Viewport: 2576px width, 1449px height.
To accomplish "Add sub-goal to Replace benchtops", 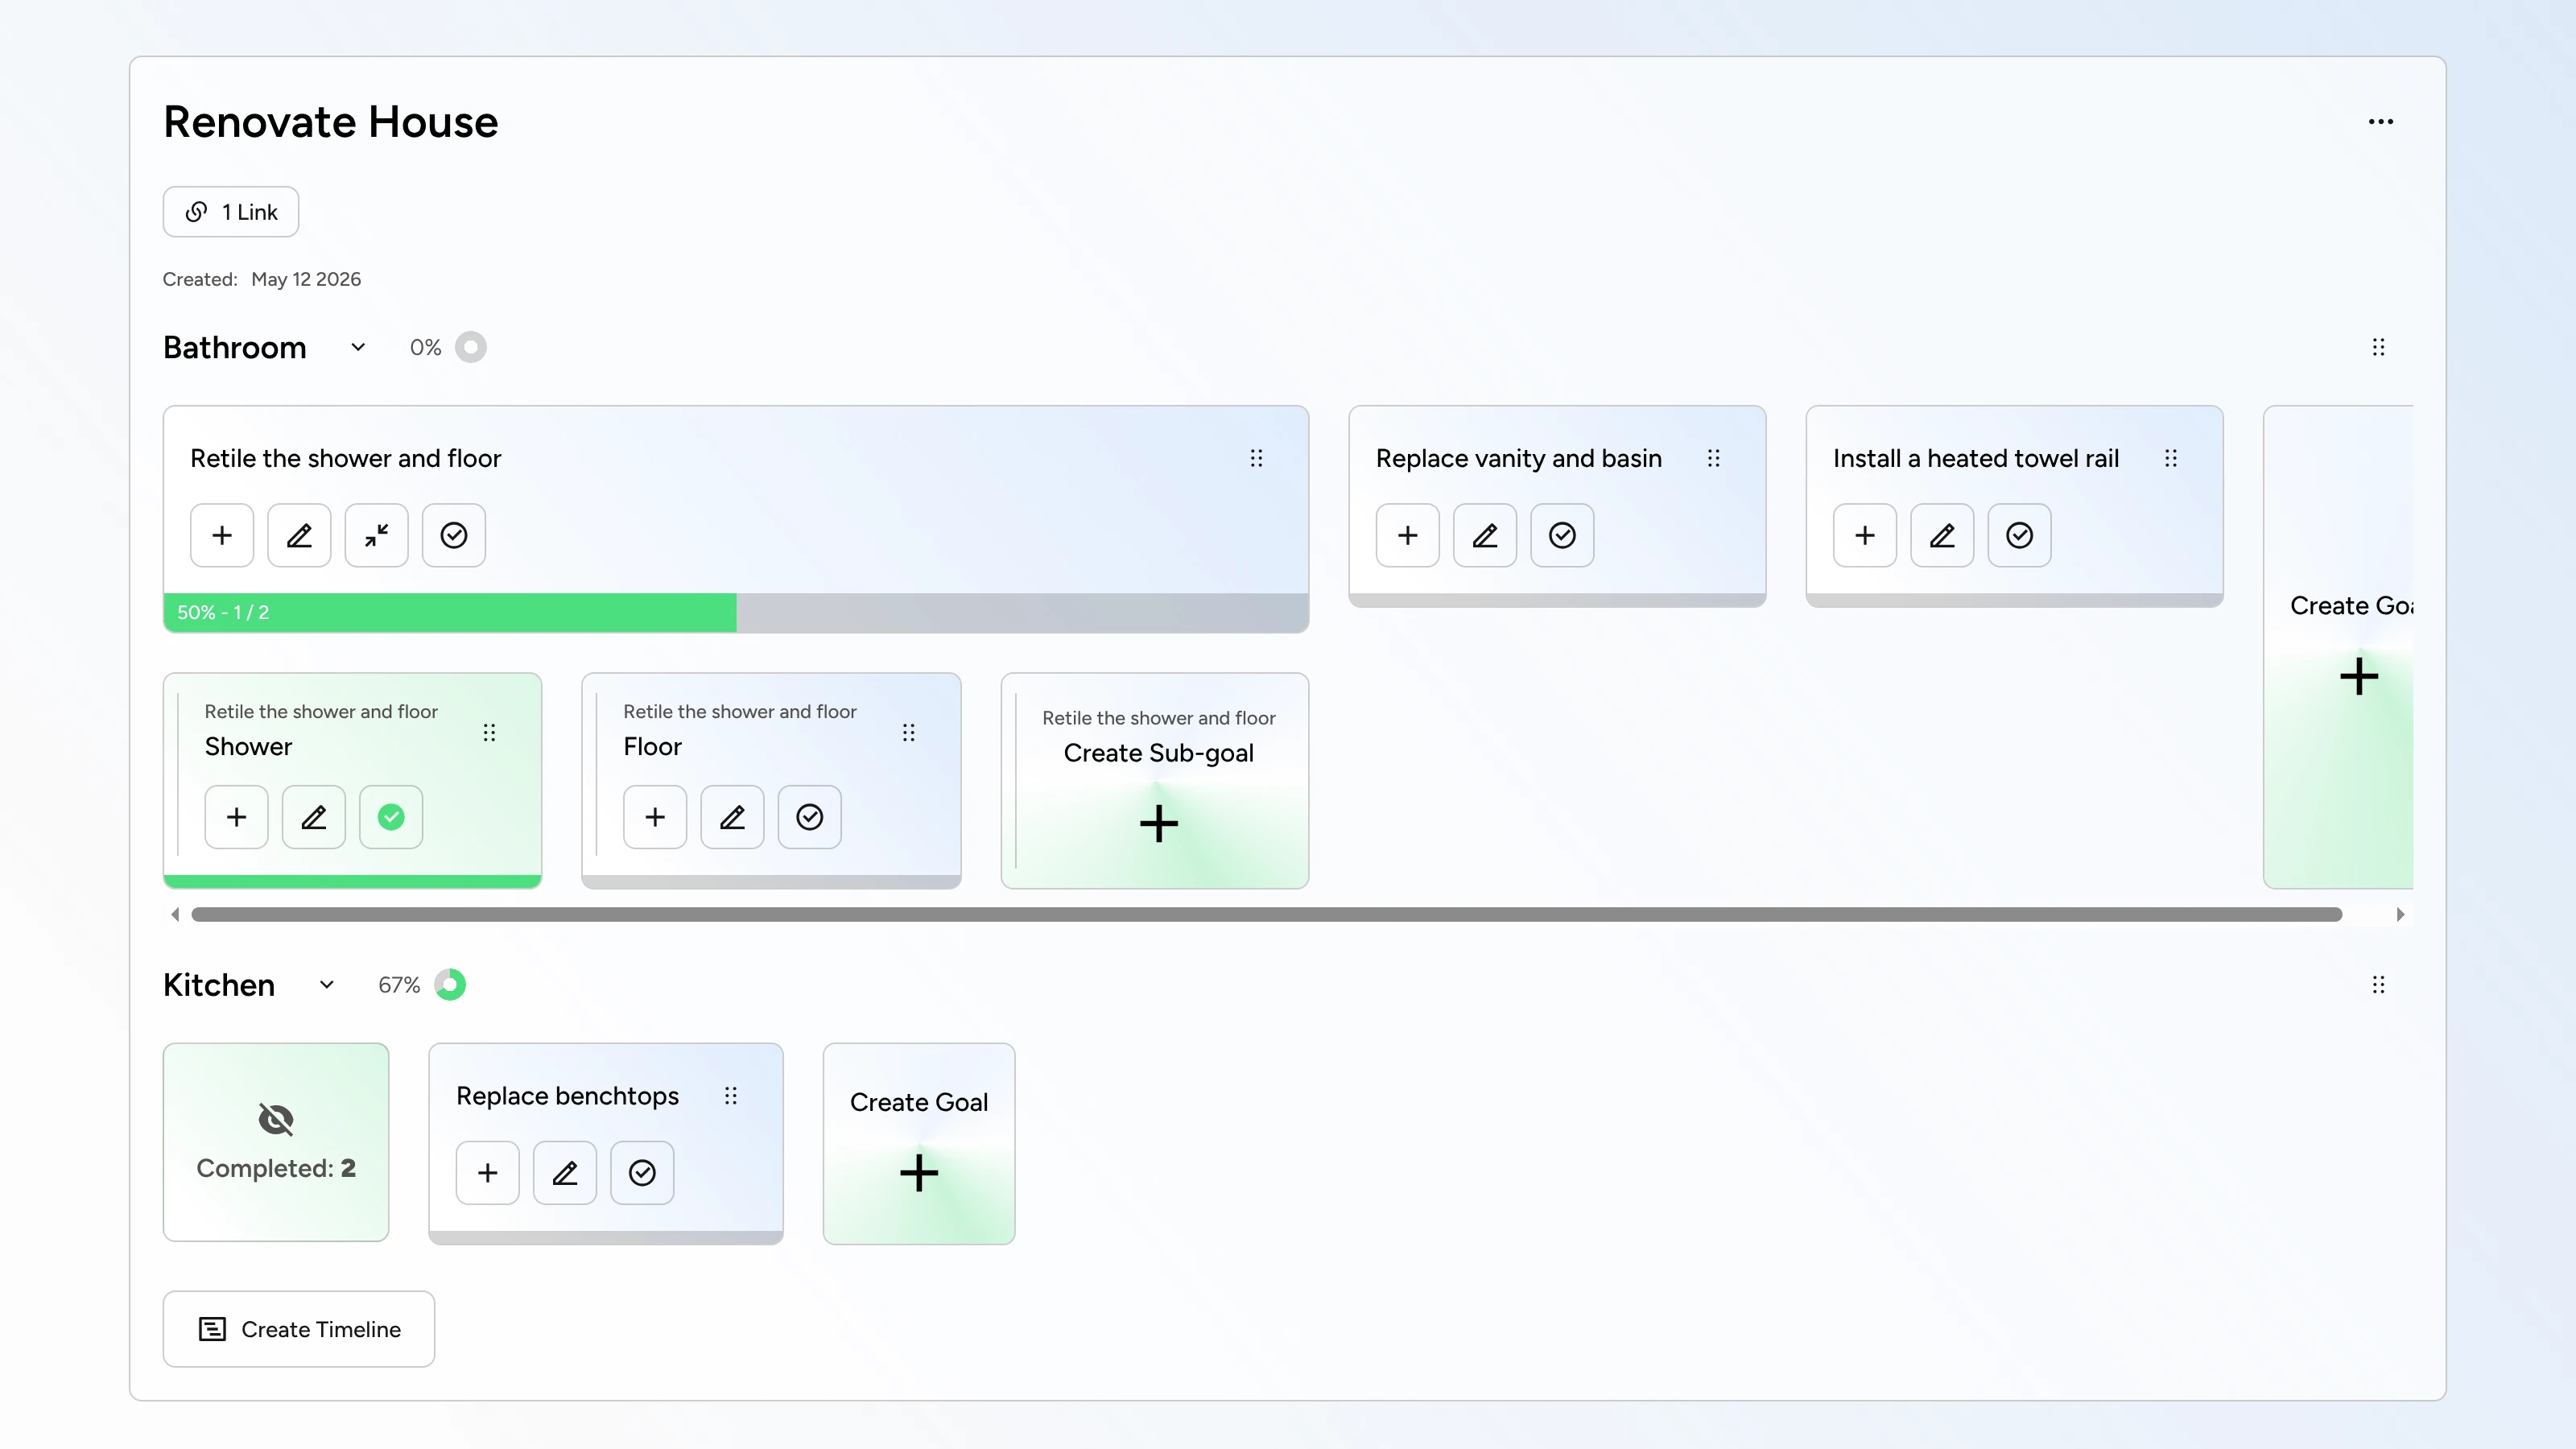I will point(488,1173).
